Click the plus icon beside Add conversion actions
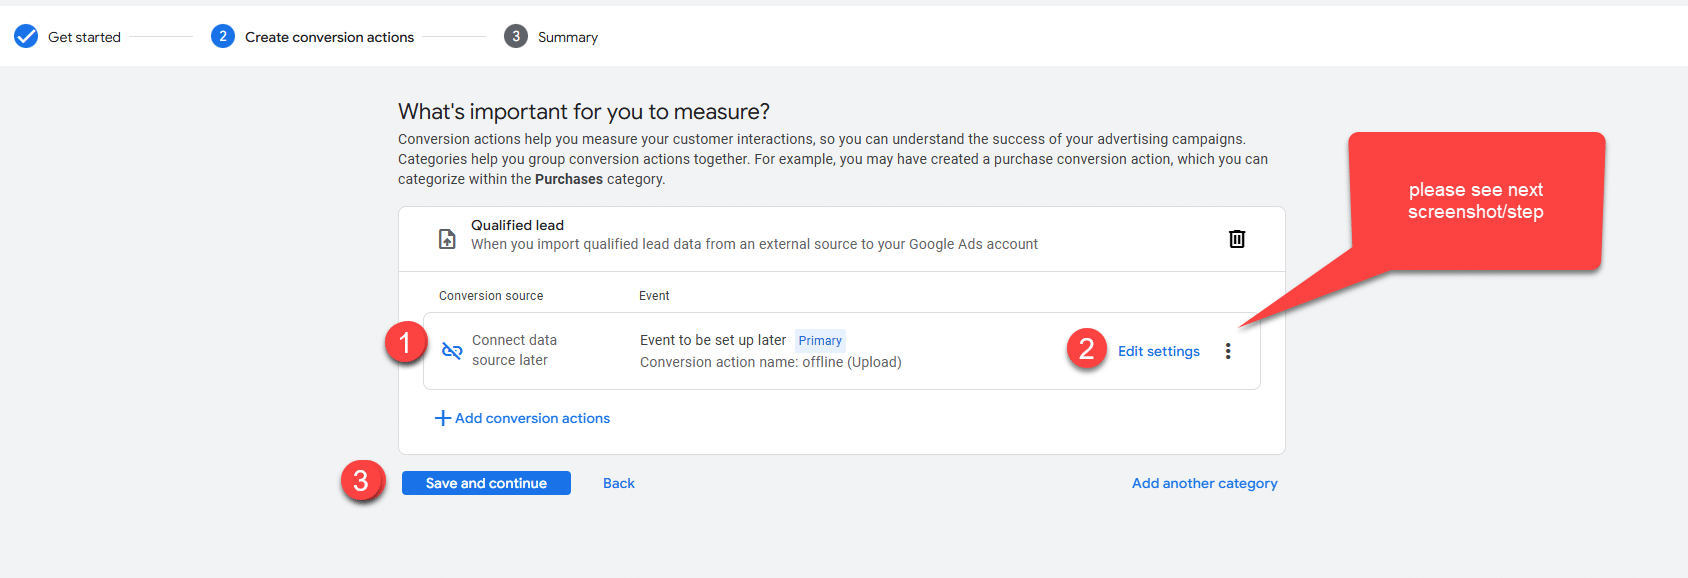 click(x=442, y=418)
